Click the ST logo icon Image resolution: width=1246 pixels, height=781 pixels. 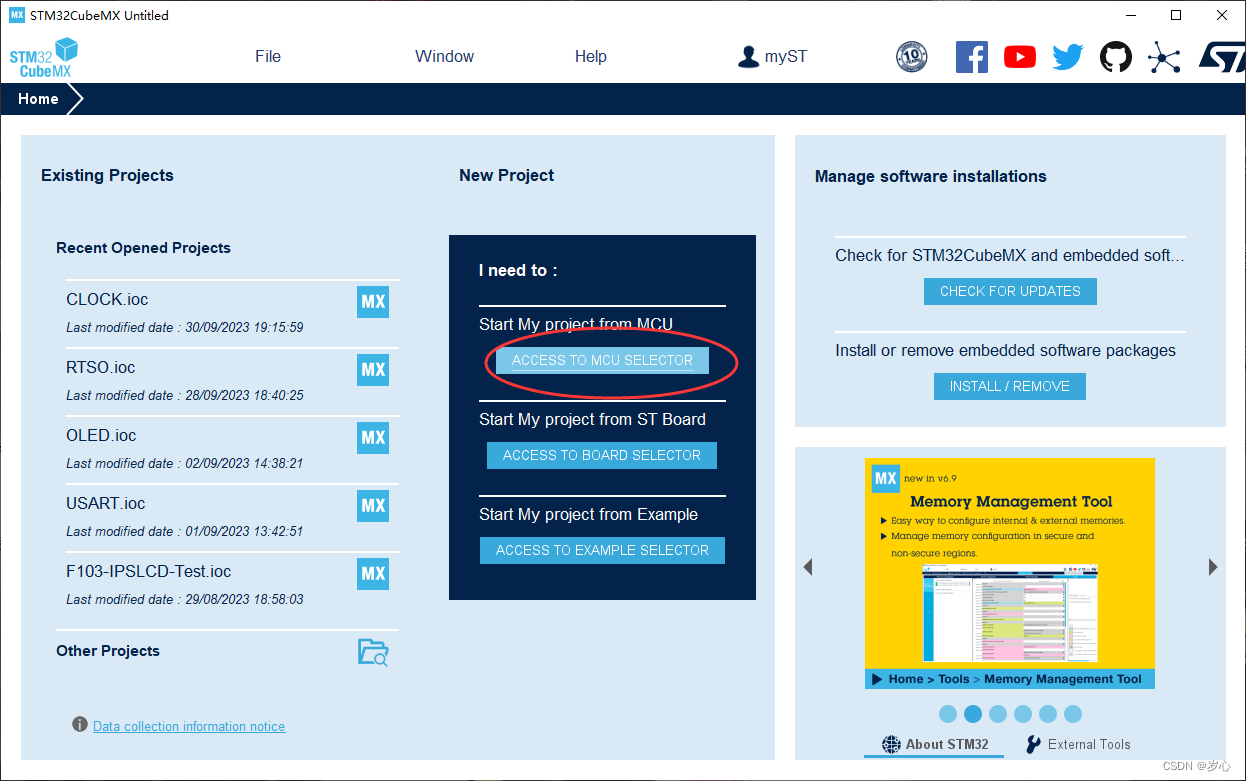1221,57
